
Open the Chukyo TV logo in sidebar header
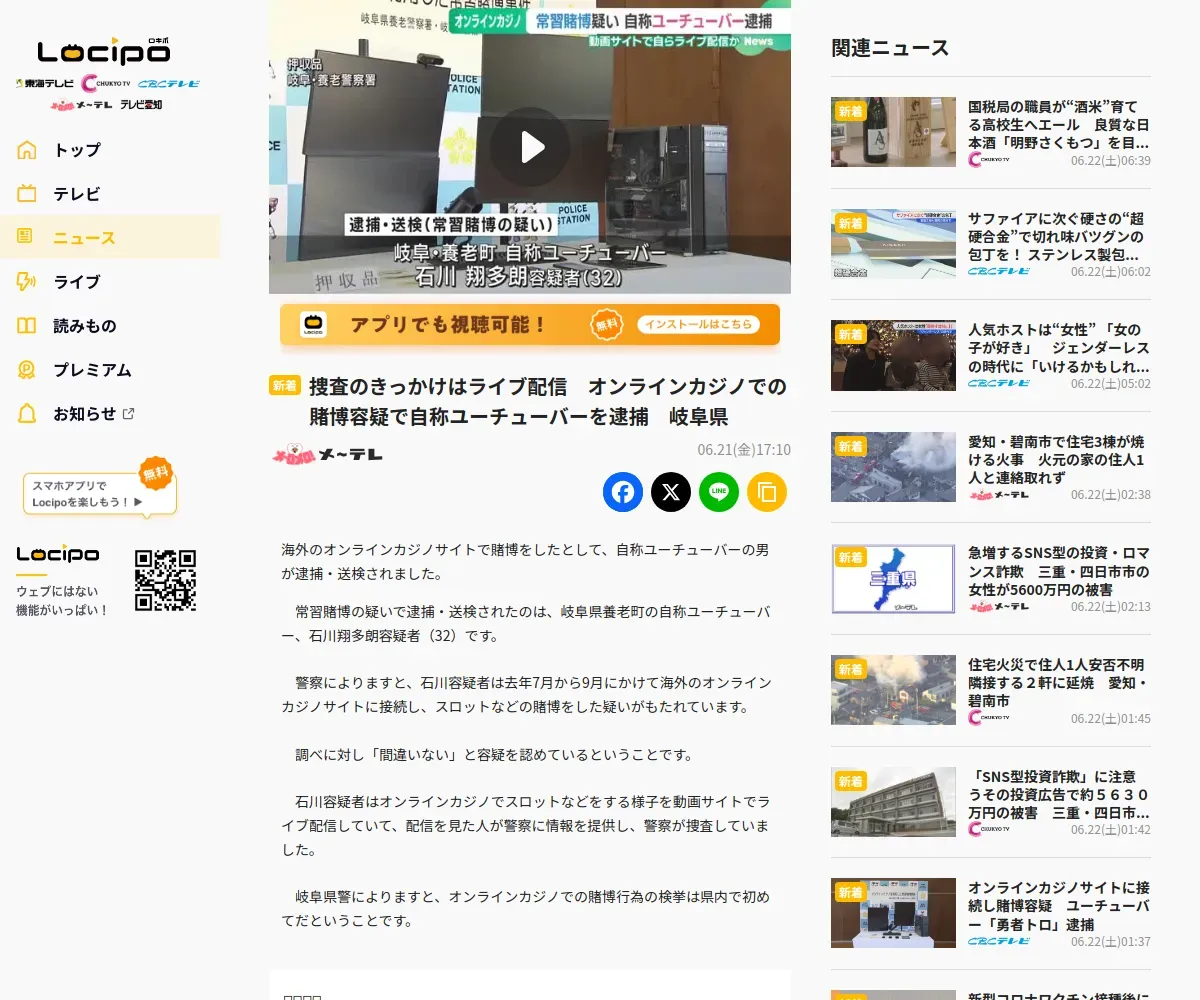pyautogui.click(x=106, y=83)
